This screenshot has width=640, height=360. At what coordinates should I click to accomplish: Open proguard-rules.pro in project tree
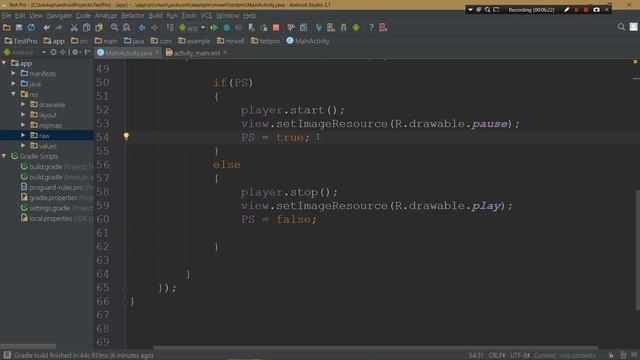(57, 187)
